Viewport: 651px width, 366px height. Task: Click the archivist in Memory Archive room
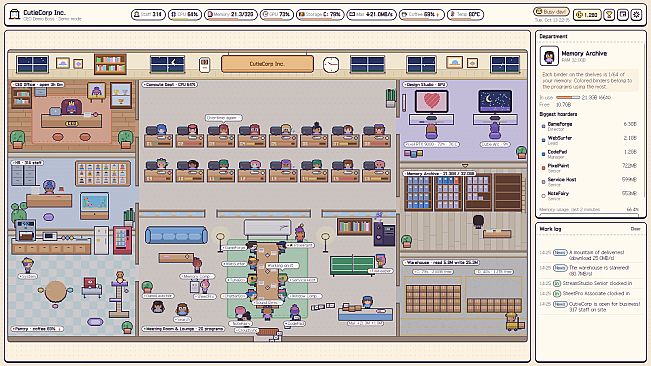[478, 222]
